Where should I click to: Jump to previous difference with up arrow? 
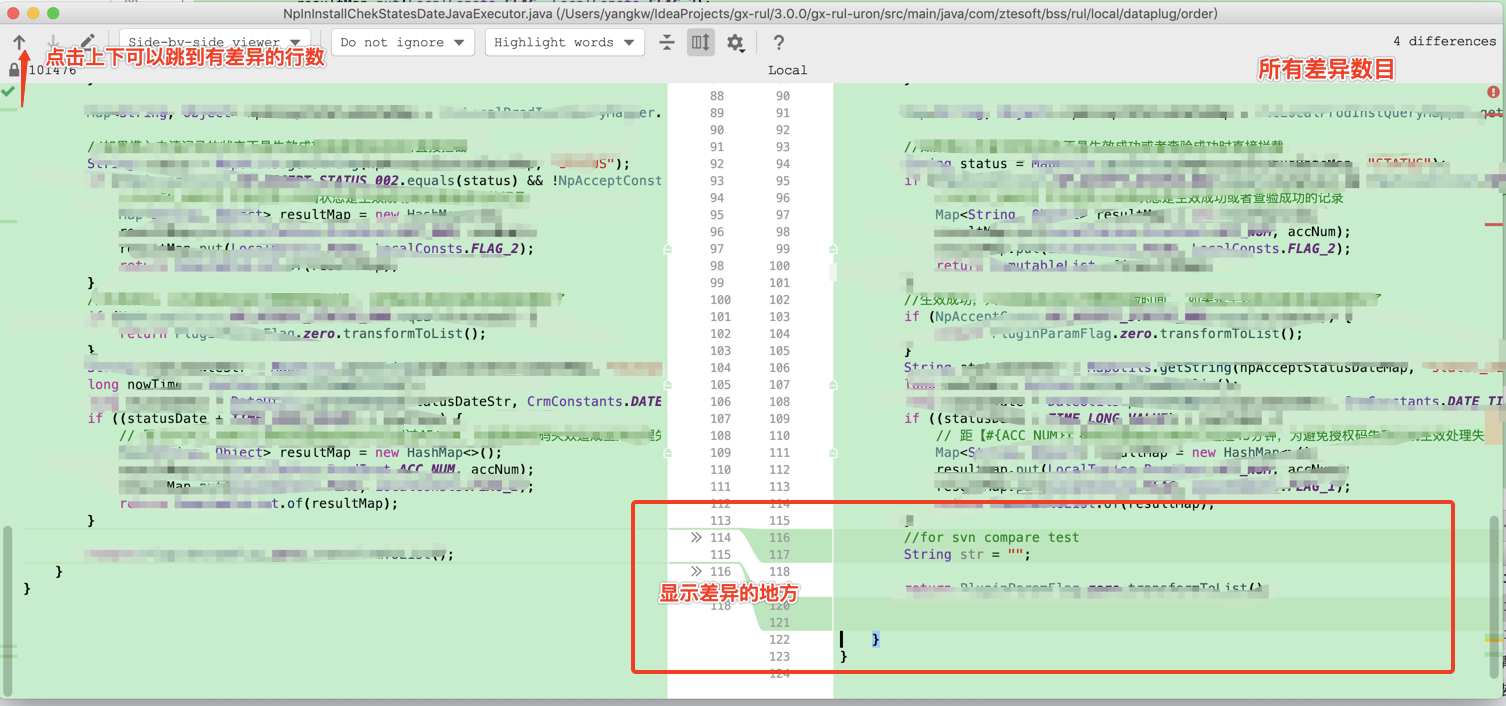click(x=19, y=42)
